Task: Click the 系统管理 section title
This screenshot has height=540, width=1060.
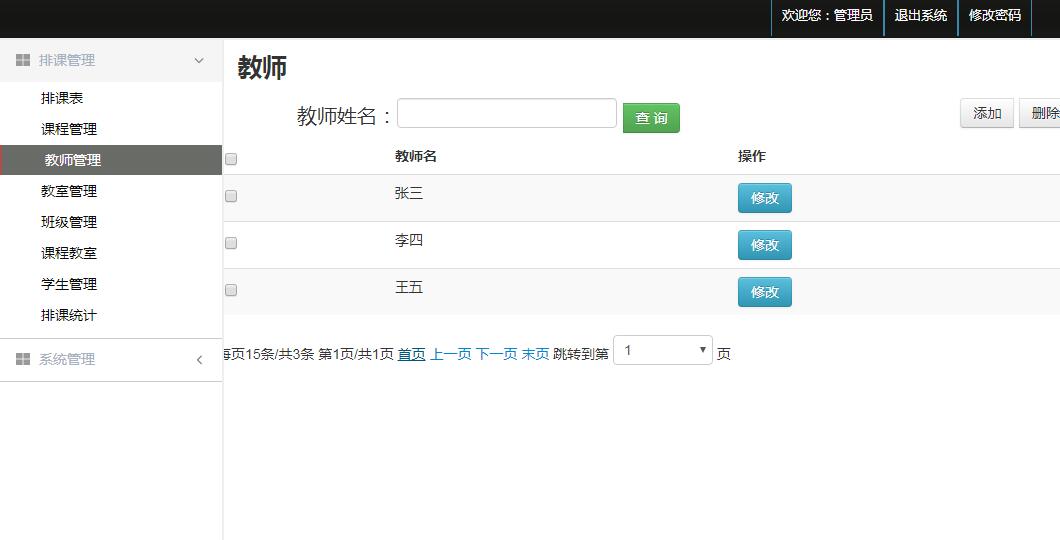Action: click(67, 360)
